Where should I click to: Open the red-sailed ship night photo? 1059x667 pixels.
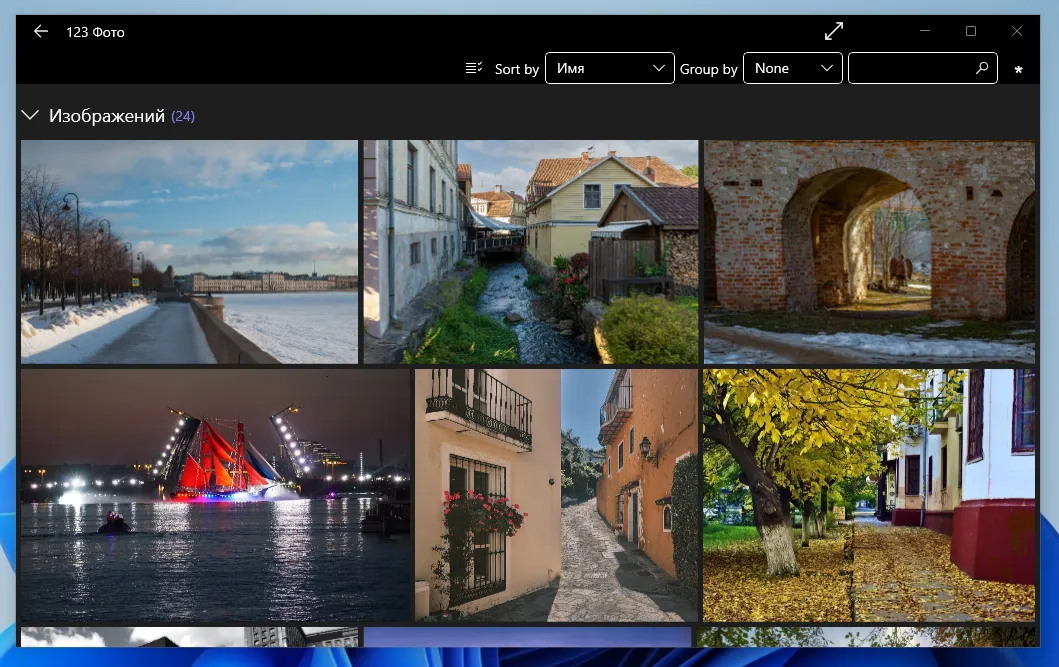(x=215, y=495)
